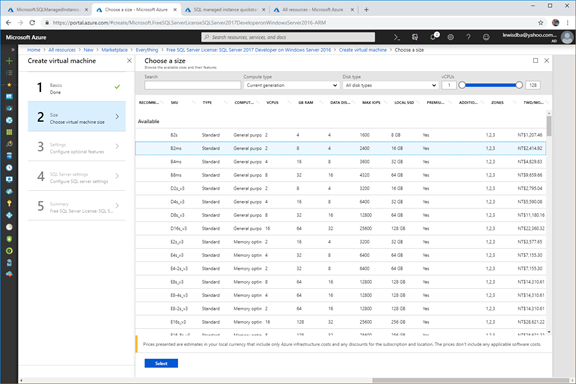Open browser menu three-dots icon
This screenshot has height=384, width=576.
point(568,23)
